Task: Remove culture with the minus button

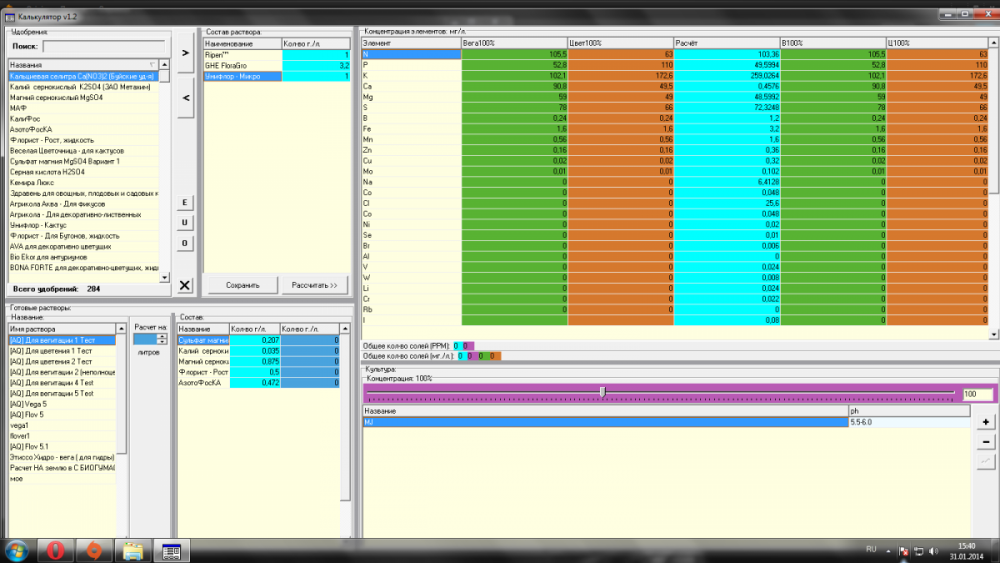Action: [x=985, y=442]
